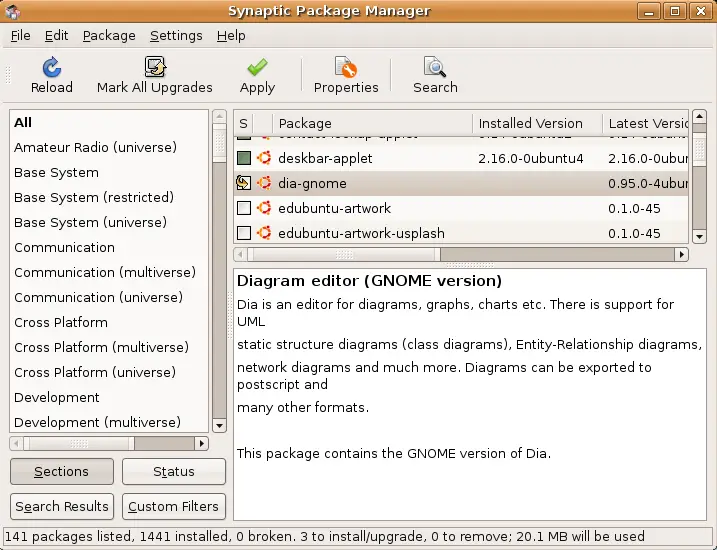
Task: Toggle the edubuntu-artwork-usplash status checkbox
Action: (x=244, y=233)
